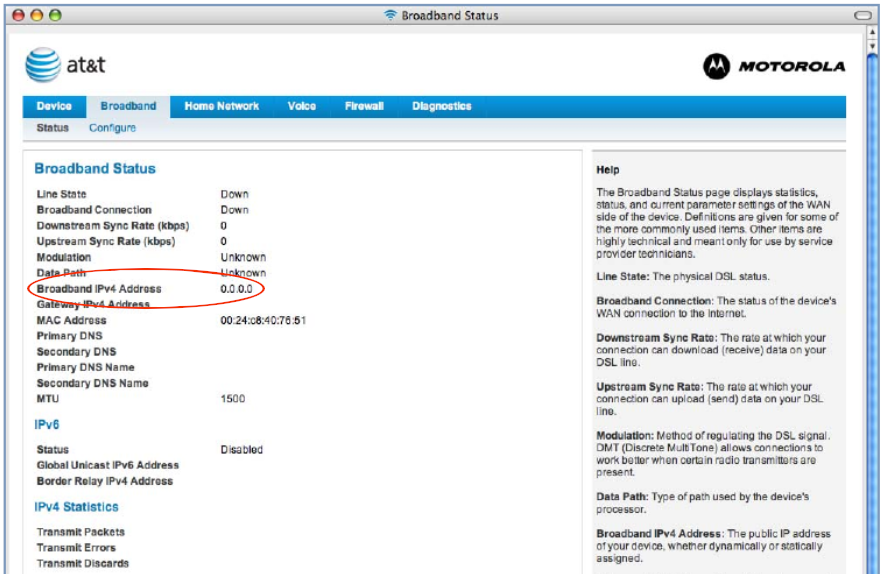
Task: Zoom the window with the green button
Action: point(55,16)
